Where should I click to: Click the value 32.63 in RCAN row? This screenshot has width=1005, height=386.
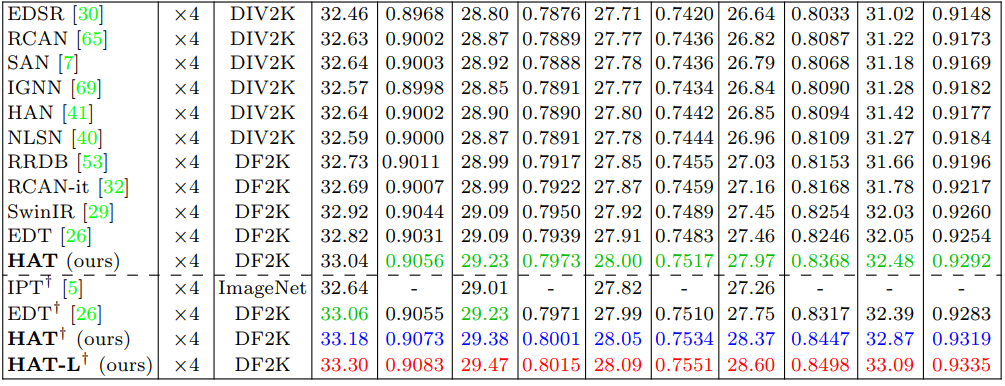tap(344, 40)
